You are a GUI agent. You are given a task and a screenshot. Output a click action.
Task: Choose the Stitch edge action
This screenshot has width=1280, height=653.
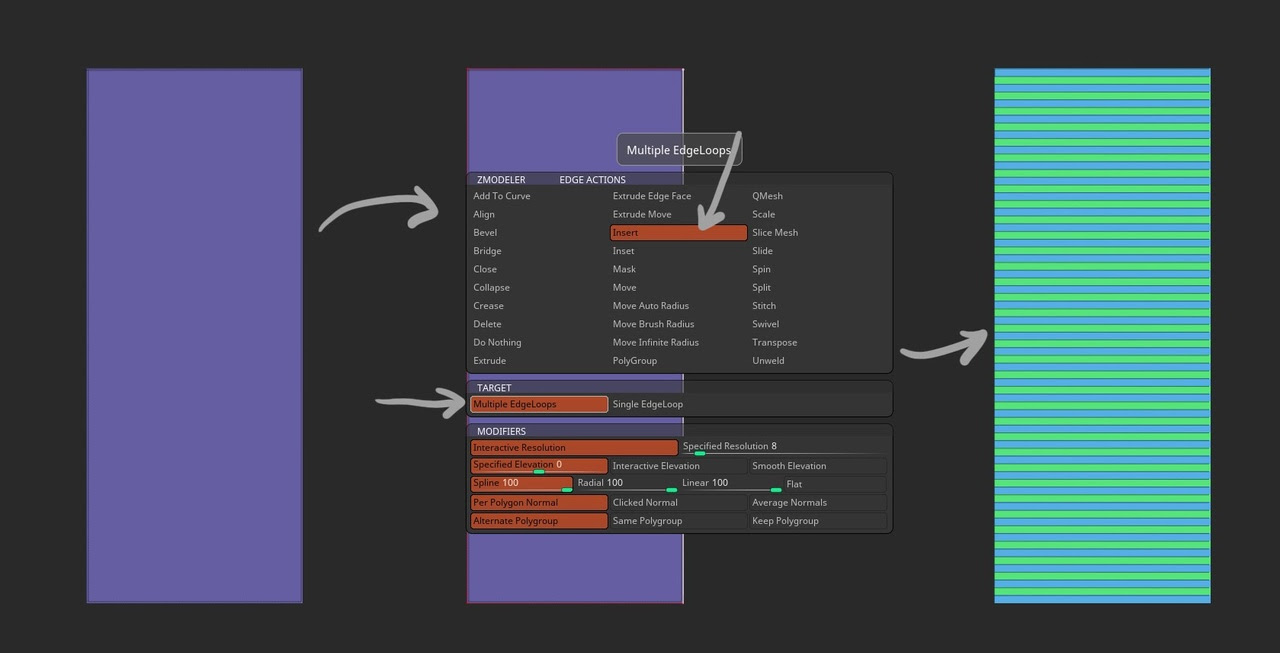click(764, 306)
